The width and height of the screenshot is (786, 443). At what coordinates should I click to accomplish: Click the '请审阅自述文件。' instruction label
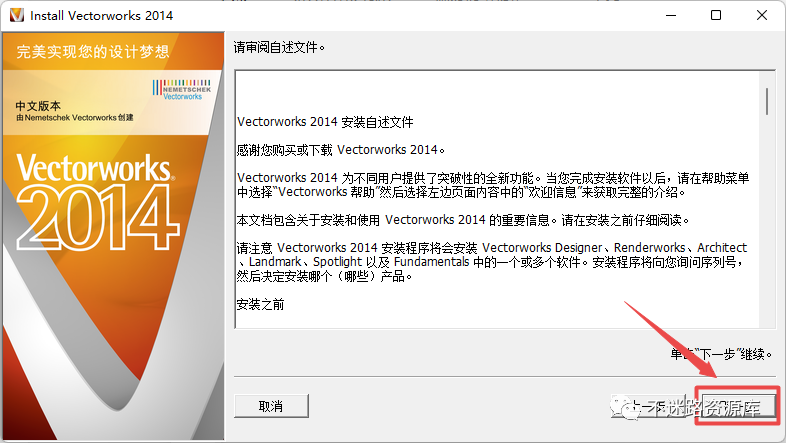tap(279, 48)
